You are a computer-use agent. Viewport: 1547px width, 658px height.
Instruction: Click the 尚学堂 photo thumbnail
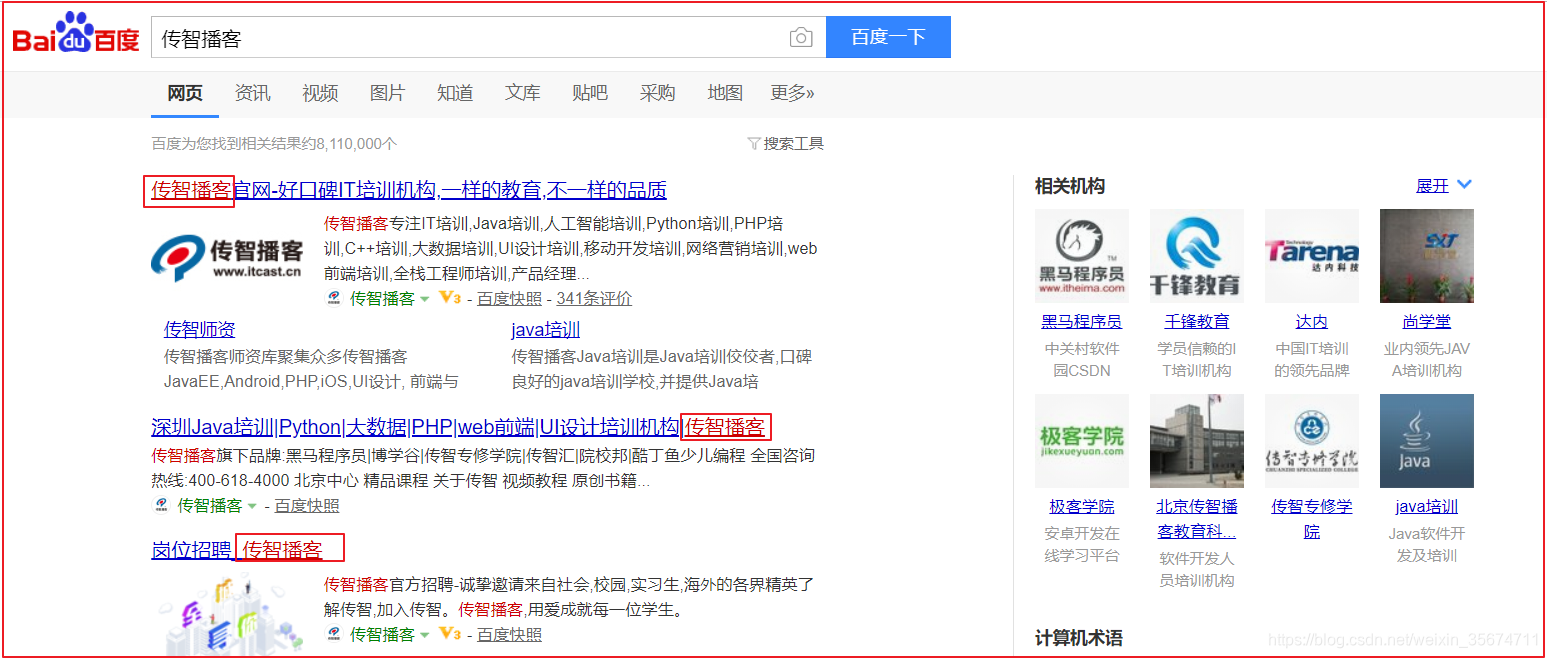[x=1427, y=256]
